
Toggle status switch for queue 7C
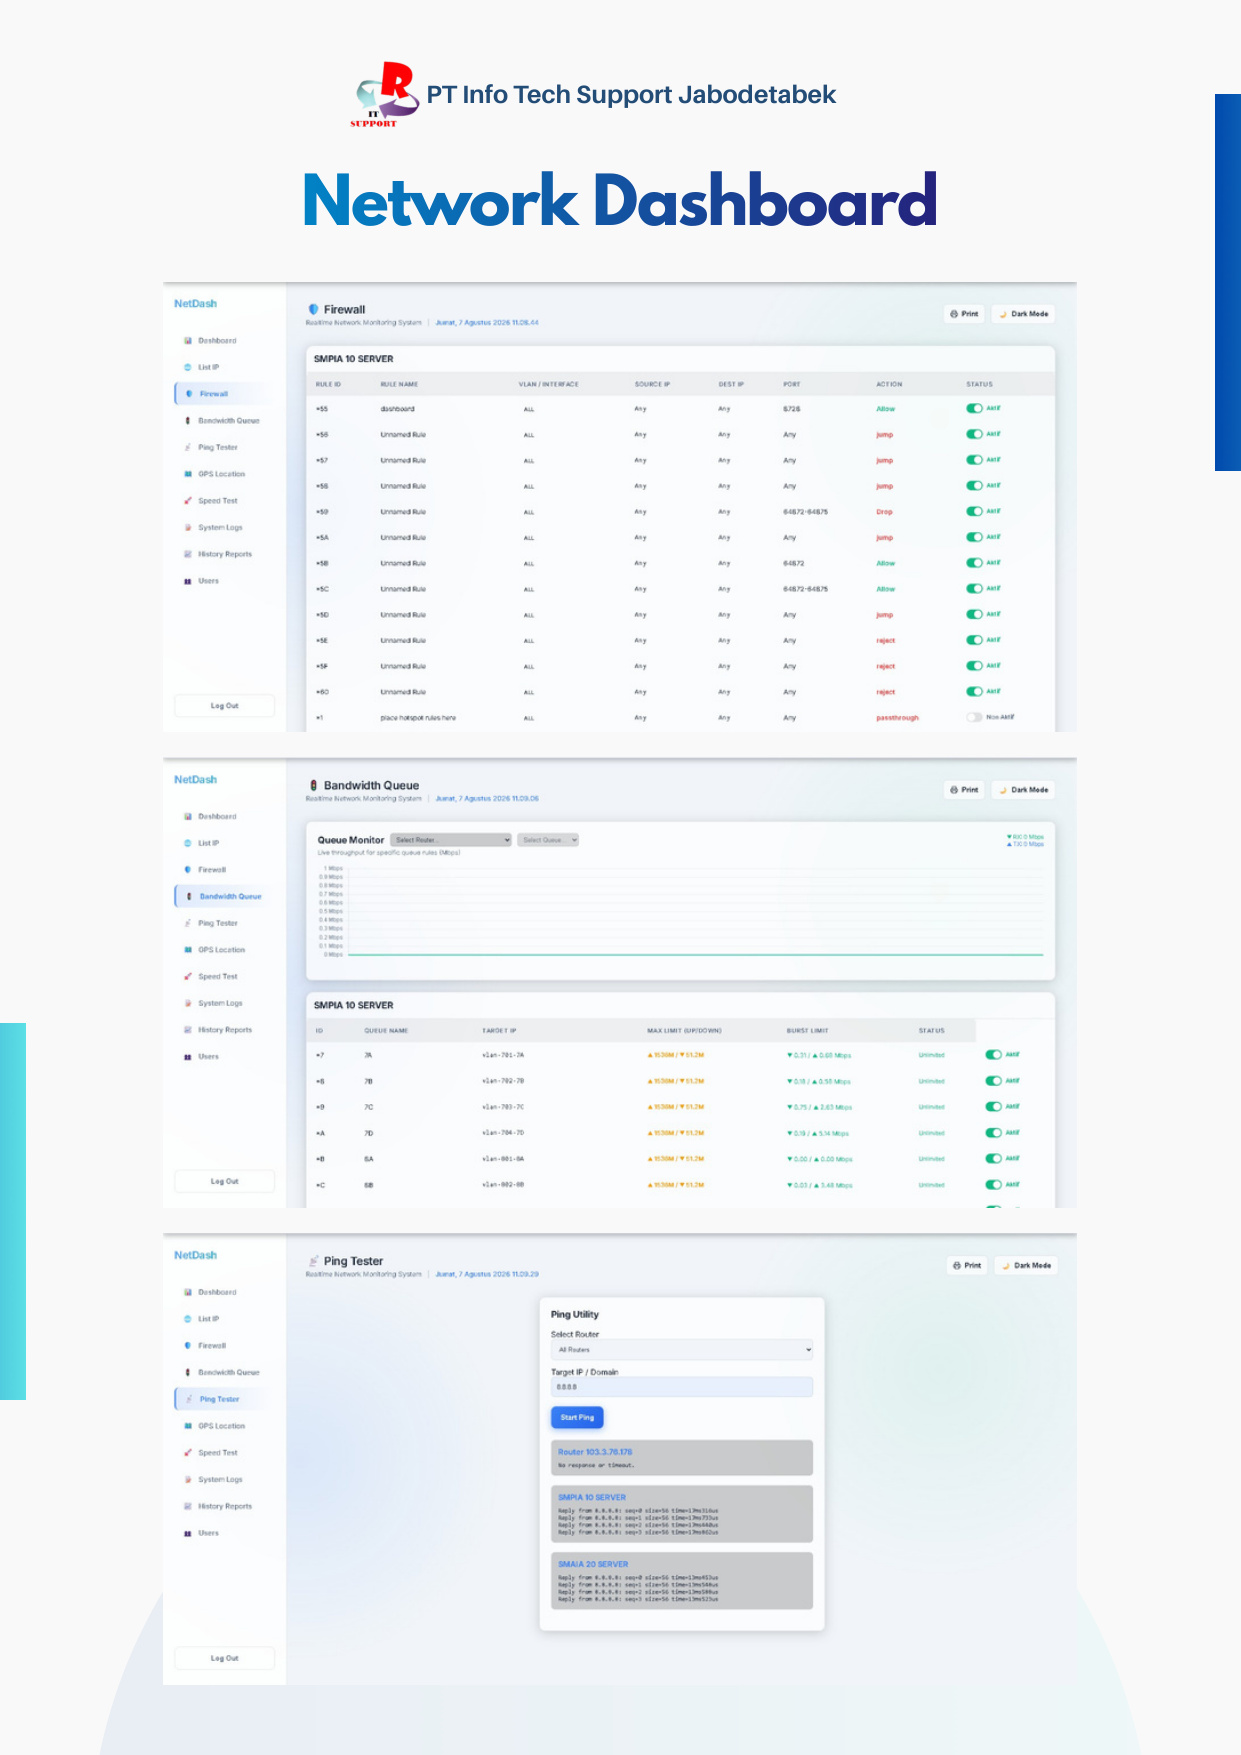click(993, 1107)
